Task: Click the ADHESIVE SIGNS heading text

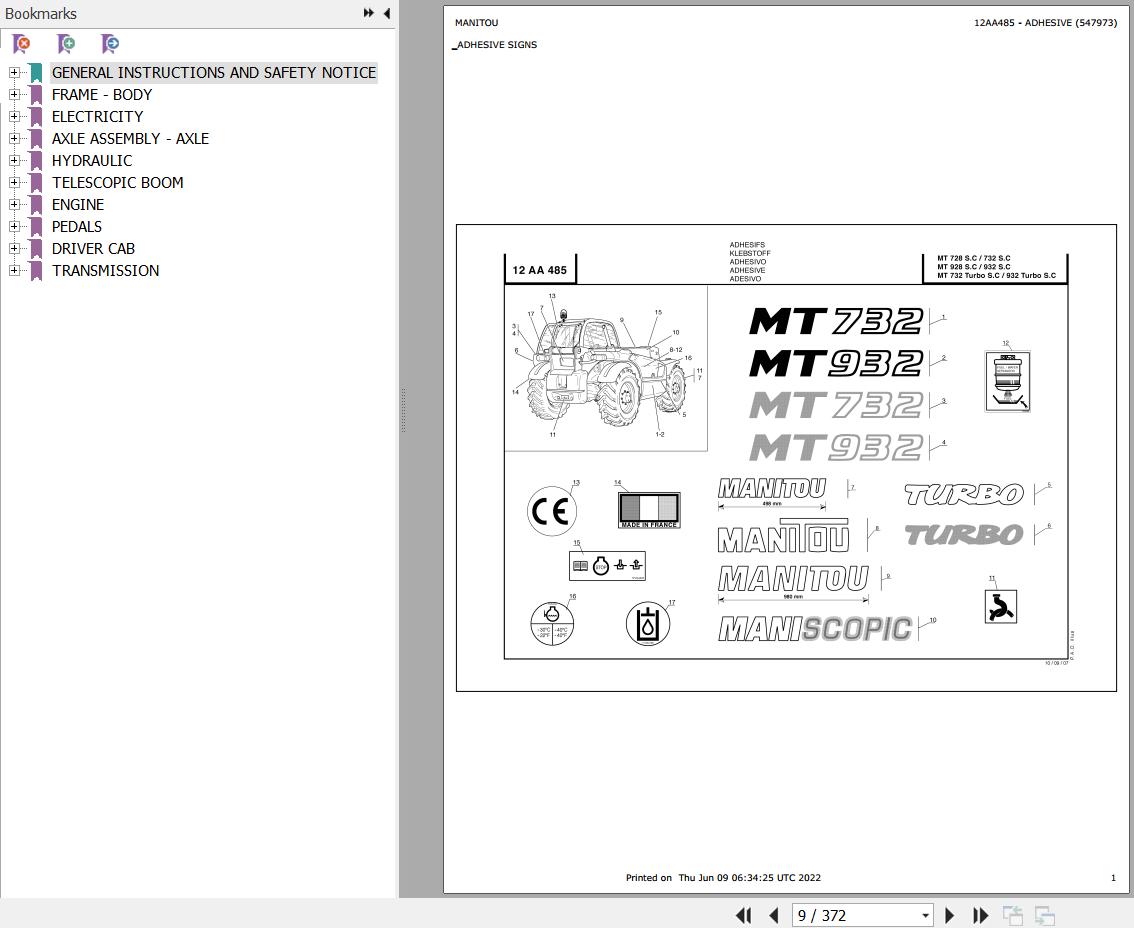Action: pos(497,45)
